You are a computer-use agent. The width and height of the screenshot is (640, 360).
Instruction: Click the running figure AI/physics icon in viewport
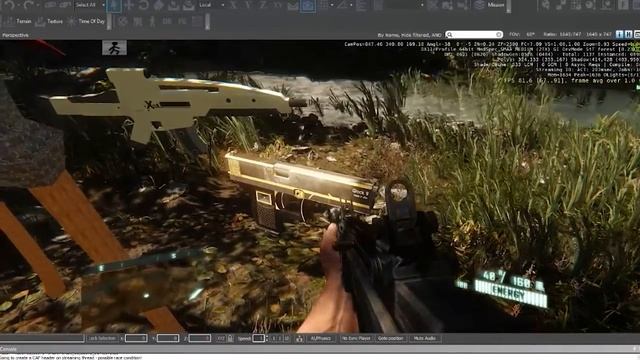[114, 48]
